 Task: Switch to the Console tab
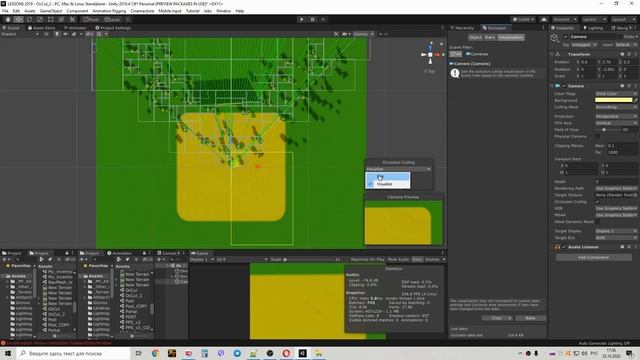169,253
